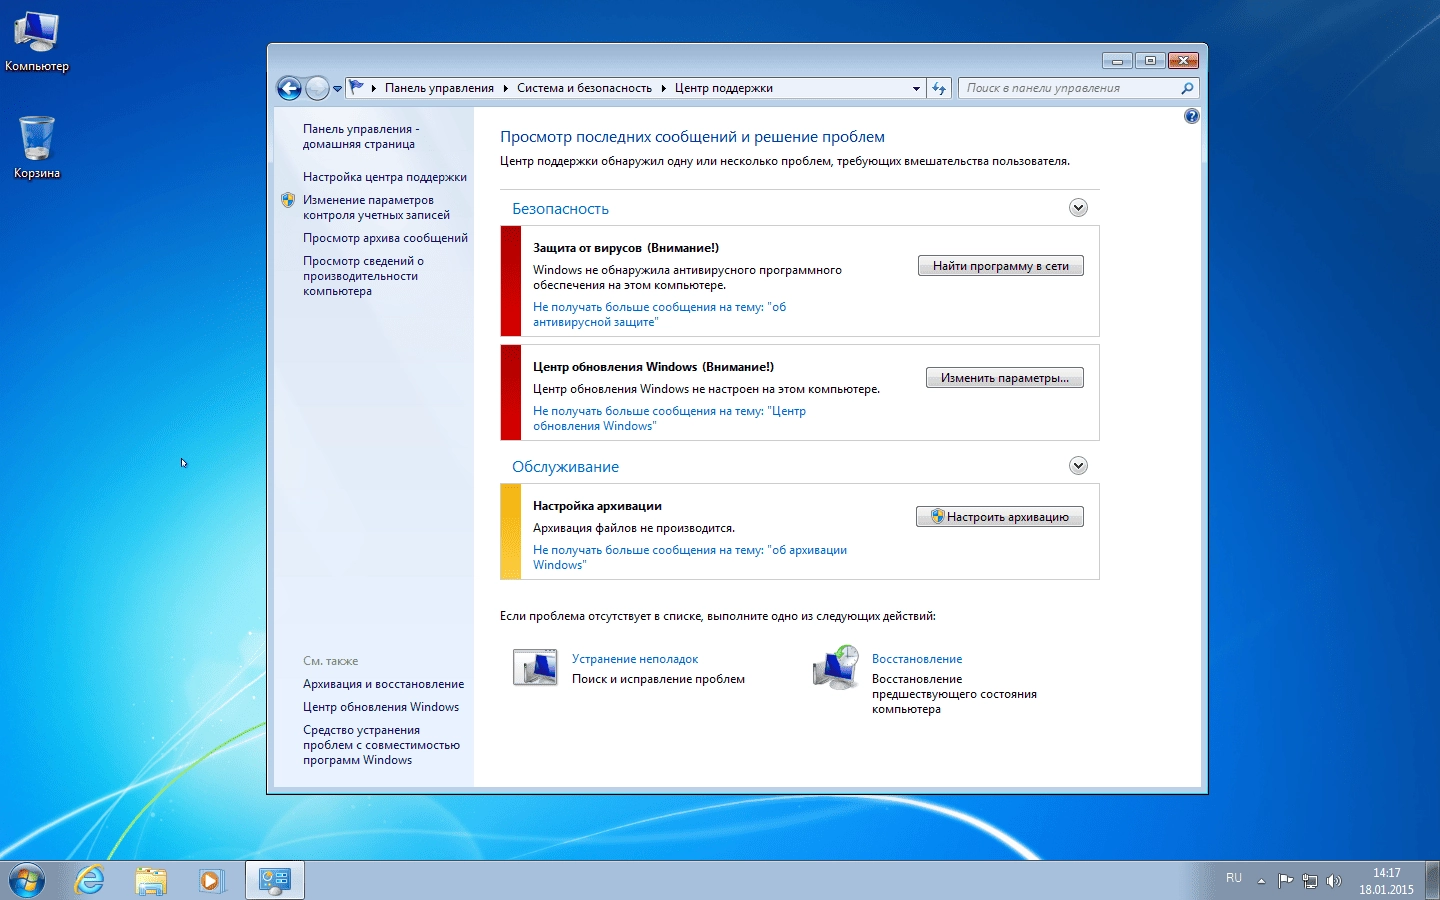Disable messages about Центр обновления Windows
The width and height of the screenshot is (1440, 900).
point(669,418)
